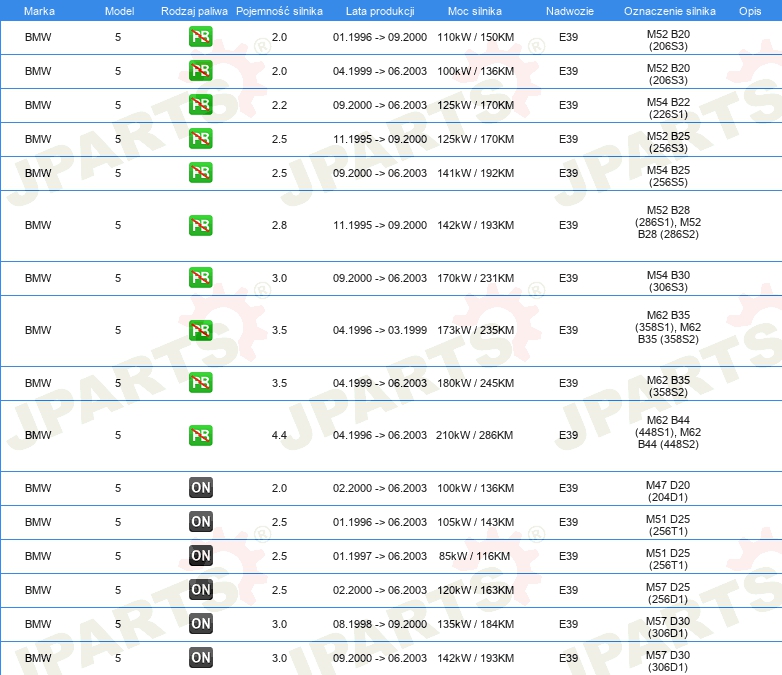782x675 pixels.
Task: Click the Oznaczenie silnika column header
Action: pyautogui.click(x=669, y=10)
